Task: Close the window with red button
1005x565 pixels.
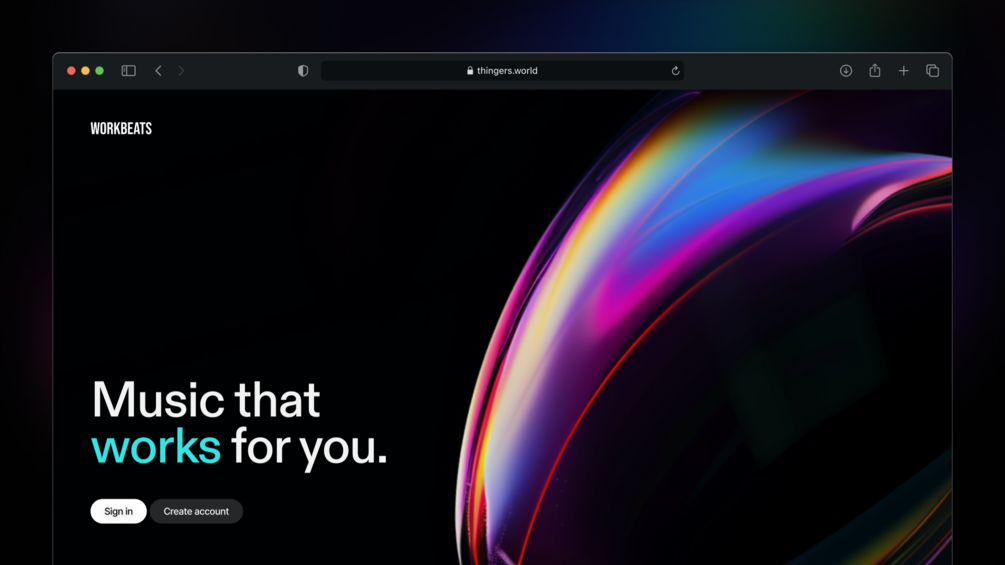Action: click(x=71, y=70)
